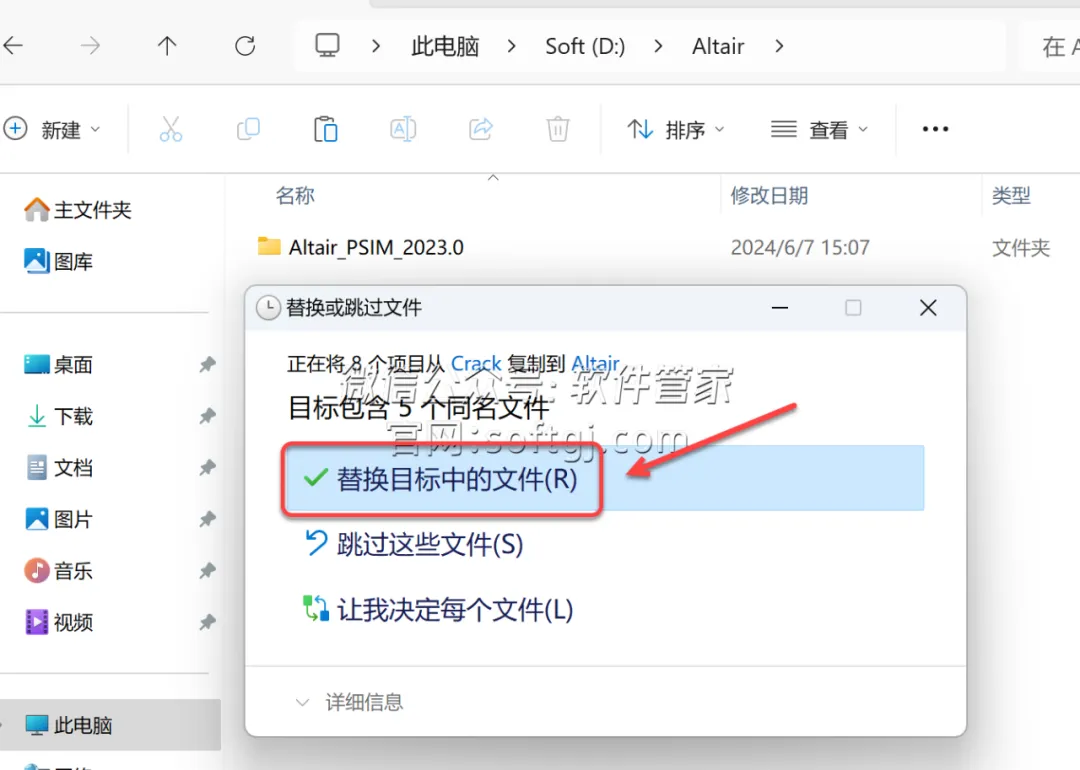The width and height of the screenshot is (1080, 770).
Task: Expand 详细信息 details in the dialog
Action: coord(349,702)
